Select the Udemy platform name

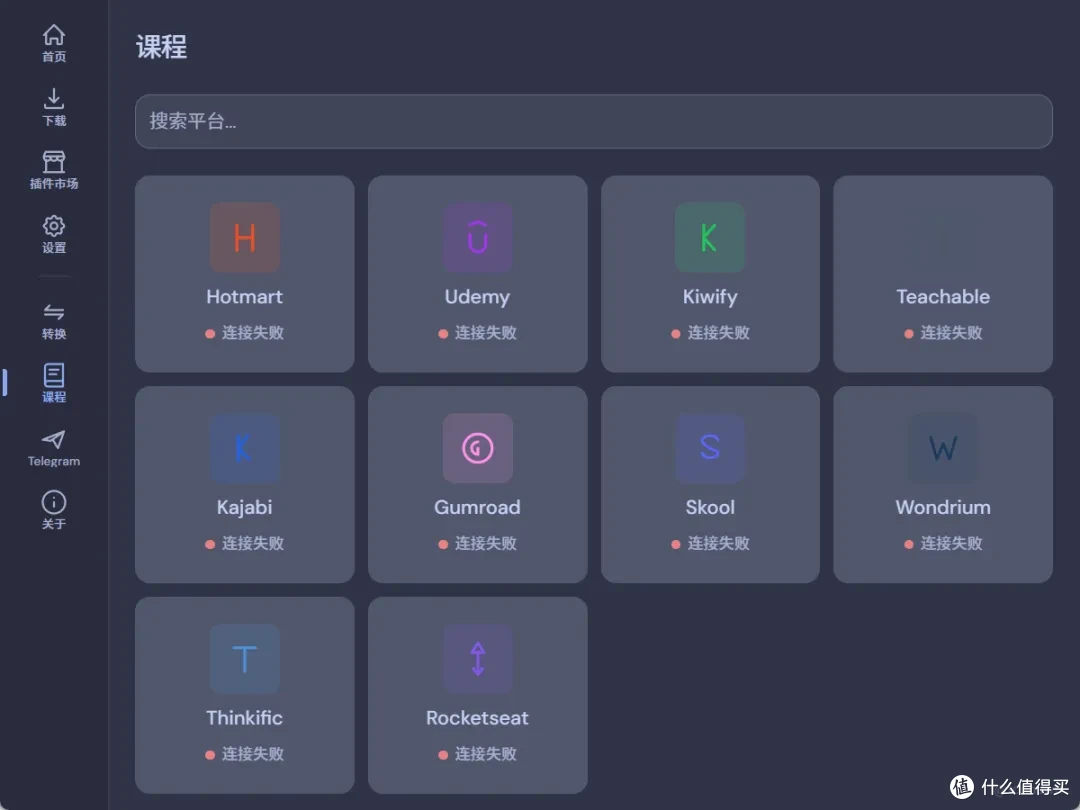[477, 297]
